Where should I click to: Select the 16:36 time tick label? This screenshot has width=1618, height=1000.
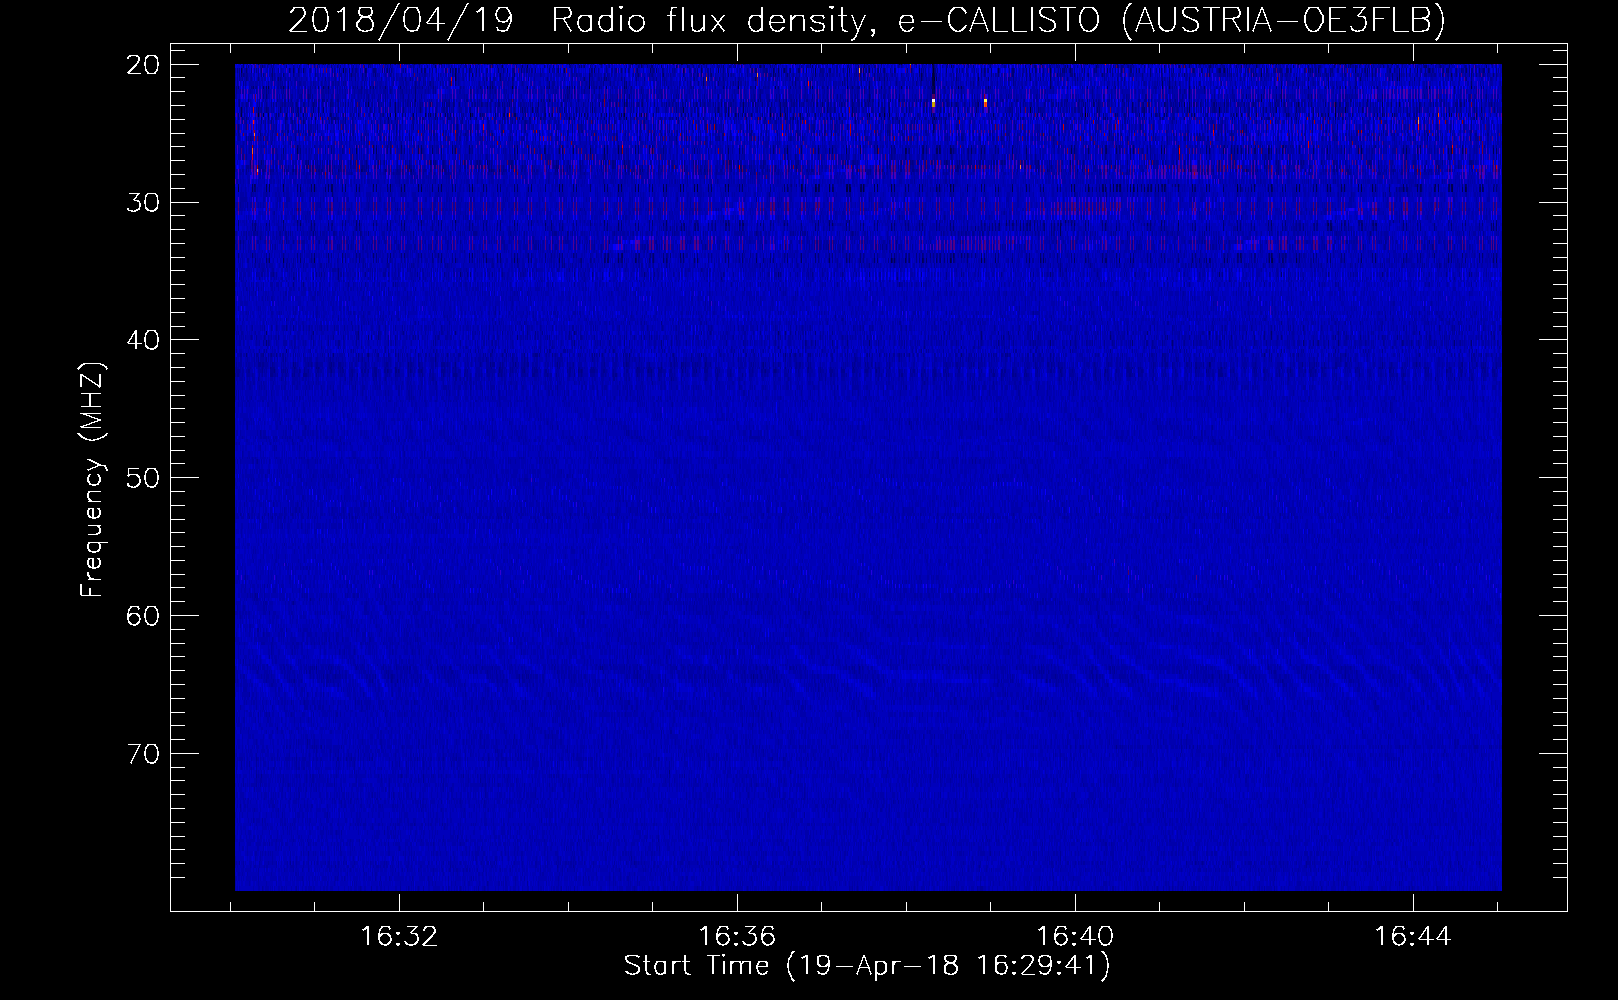(x=737, y=937)
